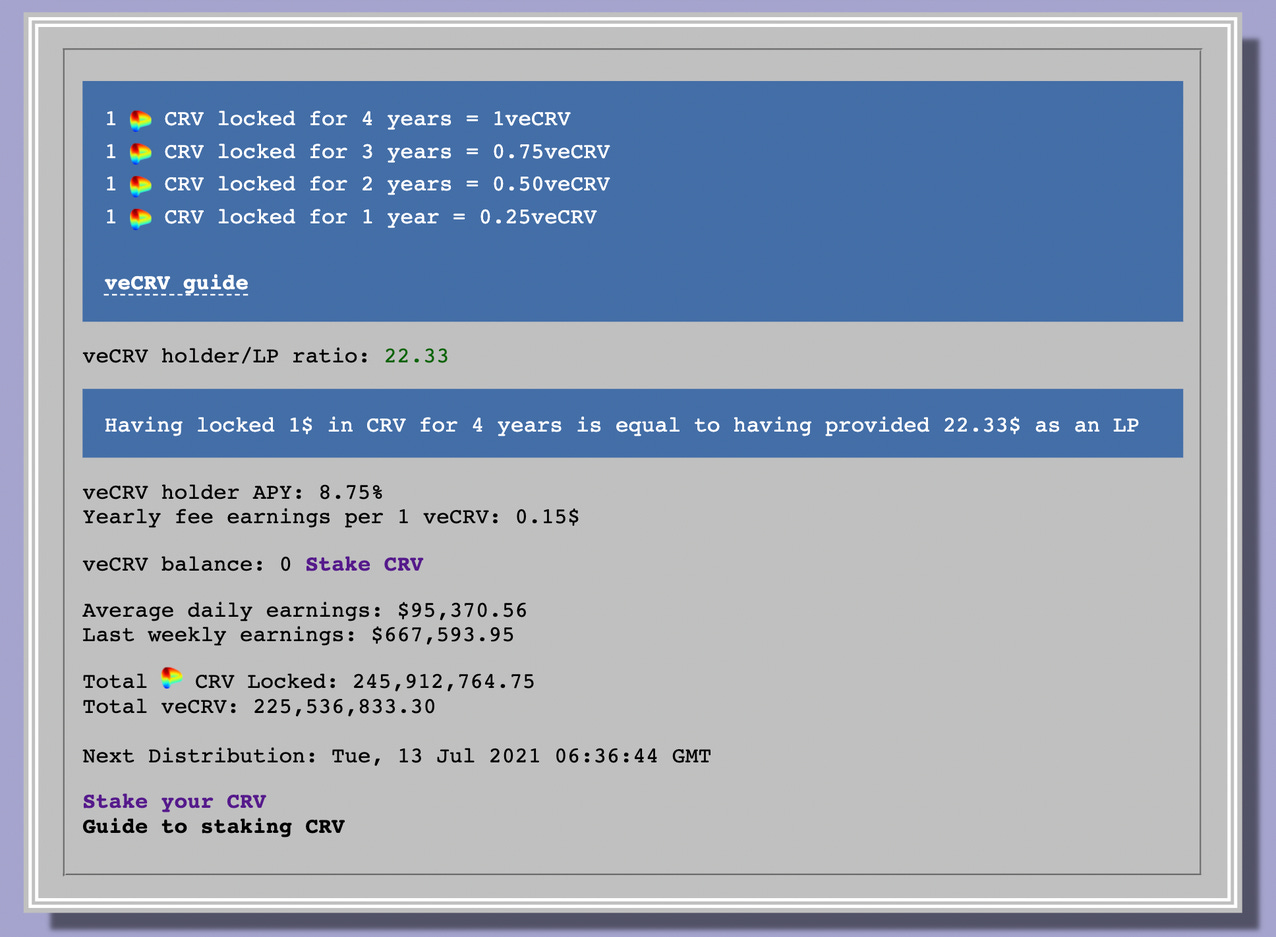Select the green ratio value 22.33
This screenshot has width=1276, height=937.
(416, 355)
